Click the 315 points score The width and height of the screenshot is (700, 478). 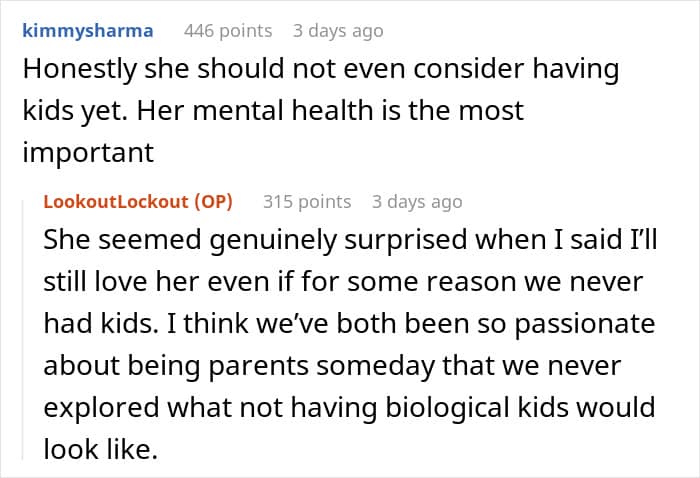click(x=307, y=202)
